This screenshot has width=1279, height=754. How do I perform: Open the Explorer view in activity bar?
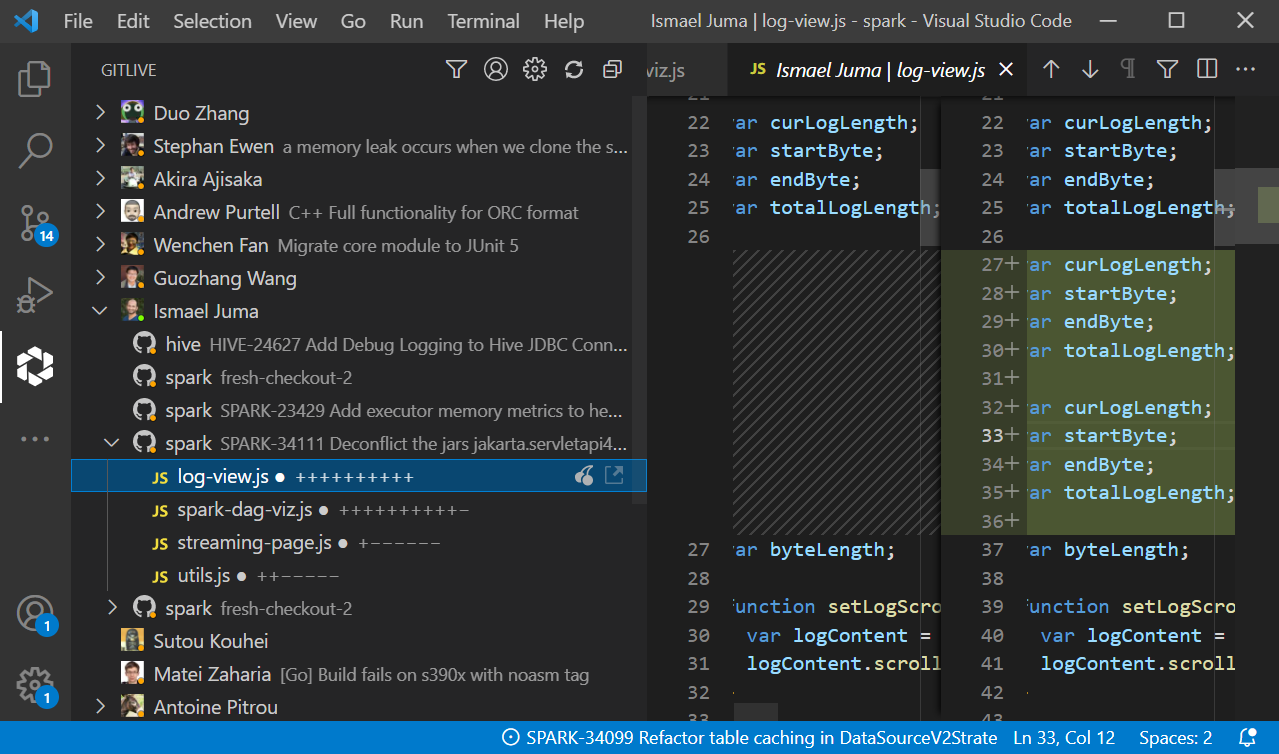click(x=35, y=79)
